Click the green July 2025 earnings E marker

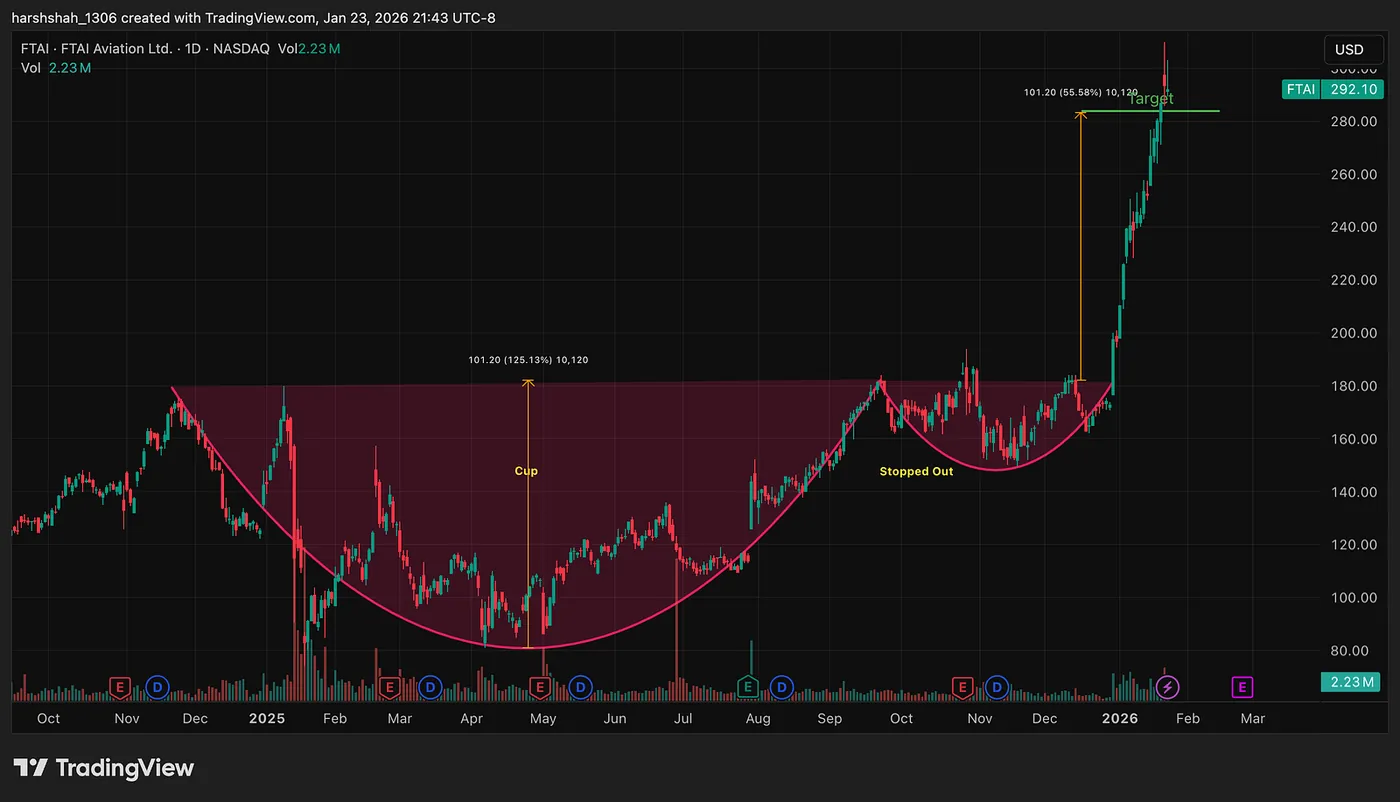(747, 687)
